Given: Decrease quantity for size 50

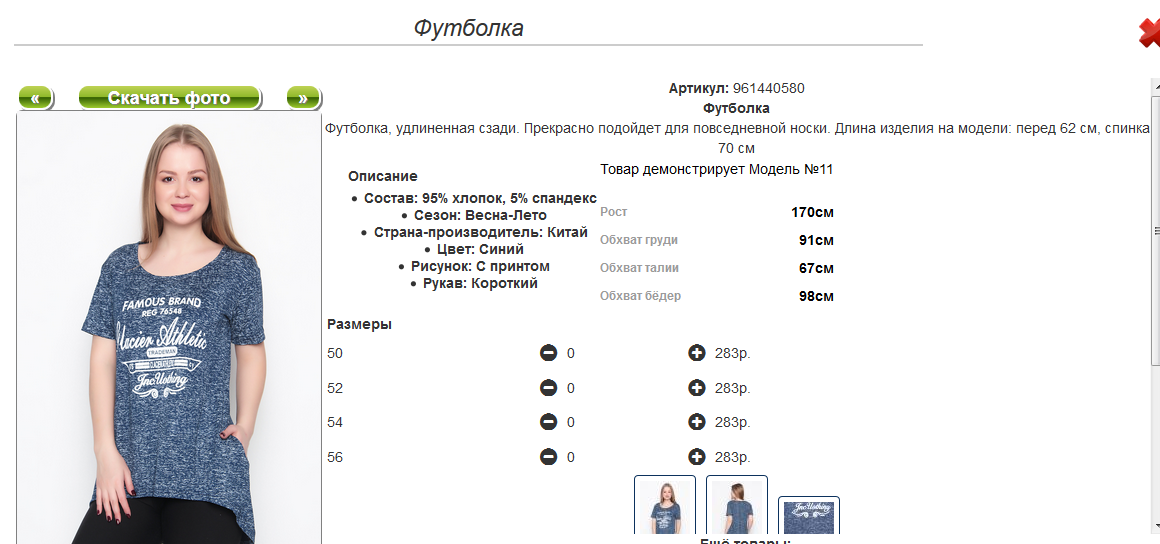Looking at the screenshot, I should tap(548, 353).
